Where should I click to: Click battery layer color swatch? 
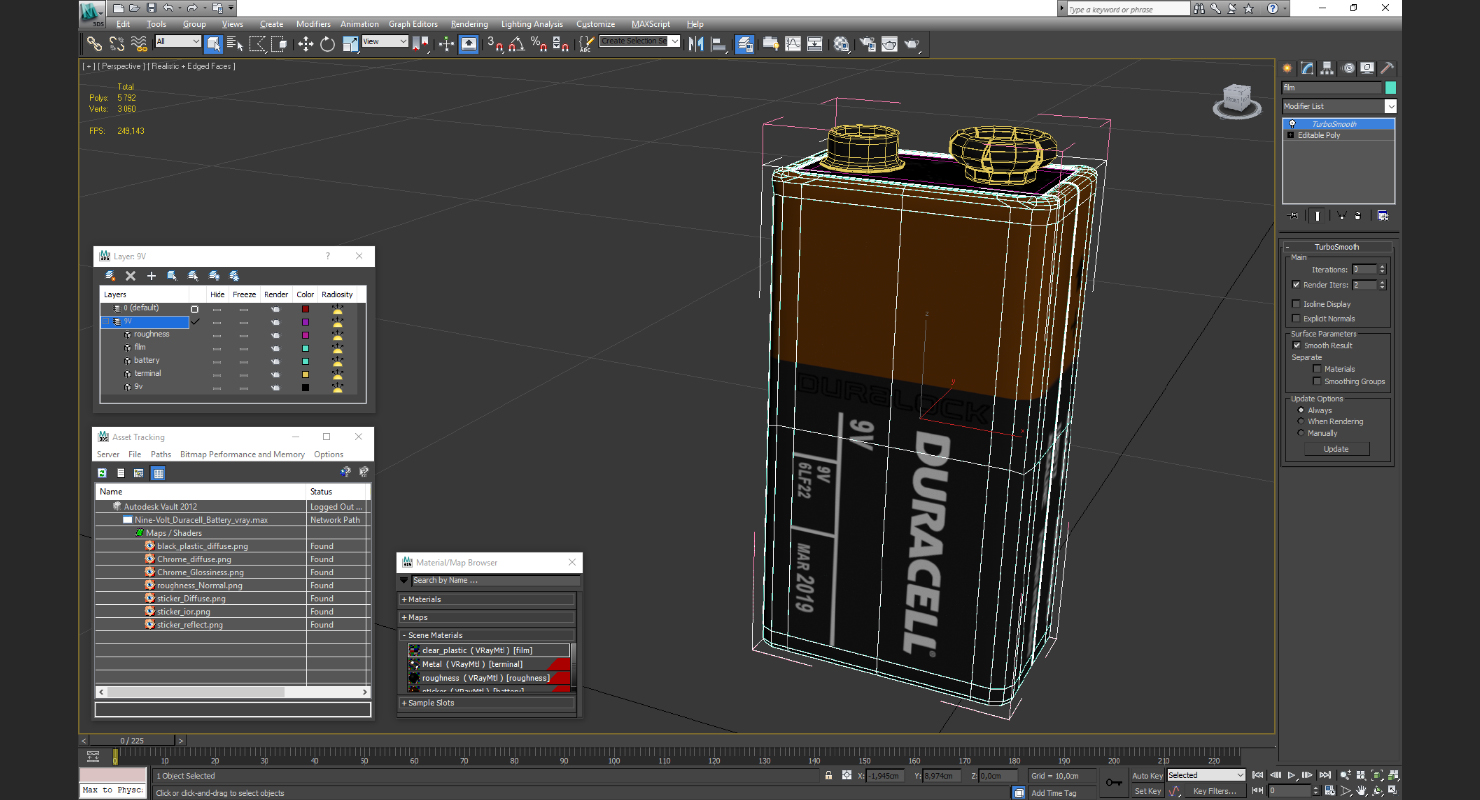[305, 360]
